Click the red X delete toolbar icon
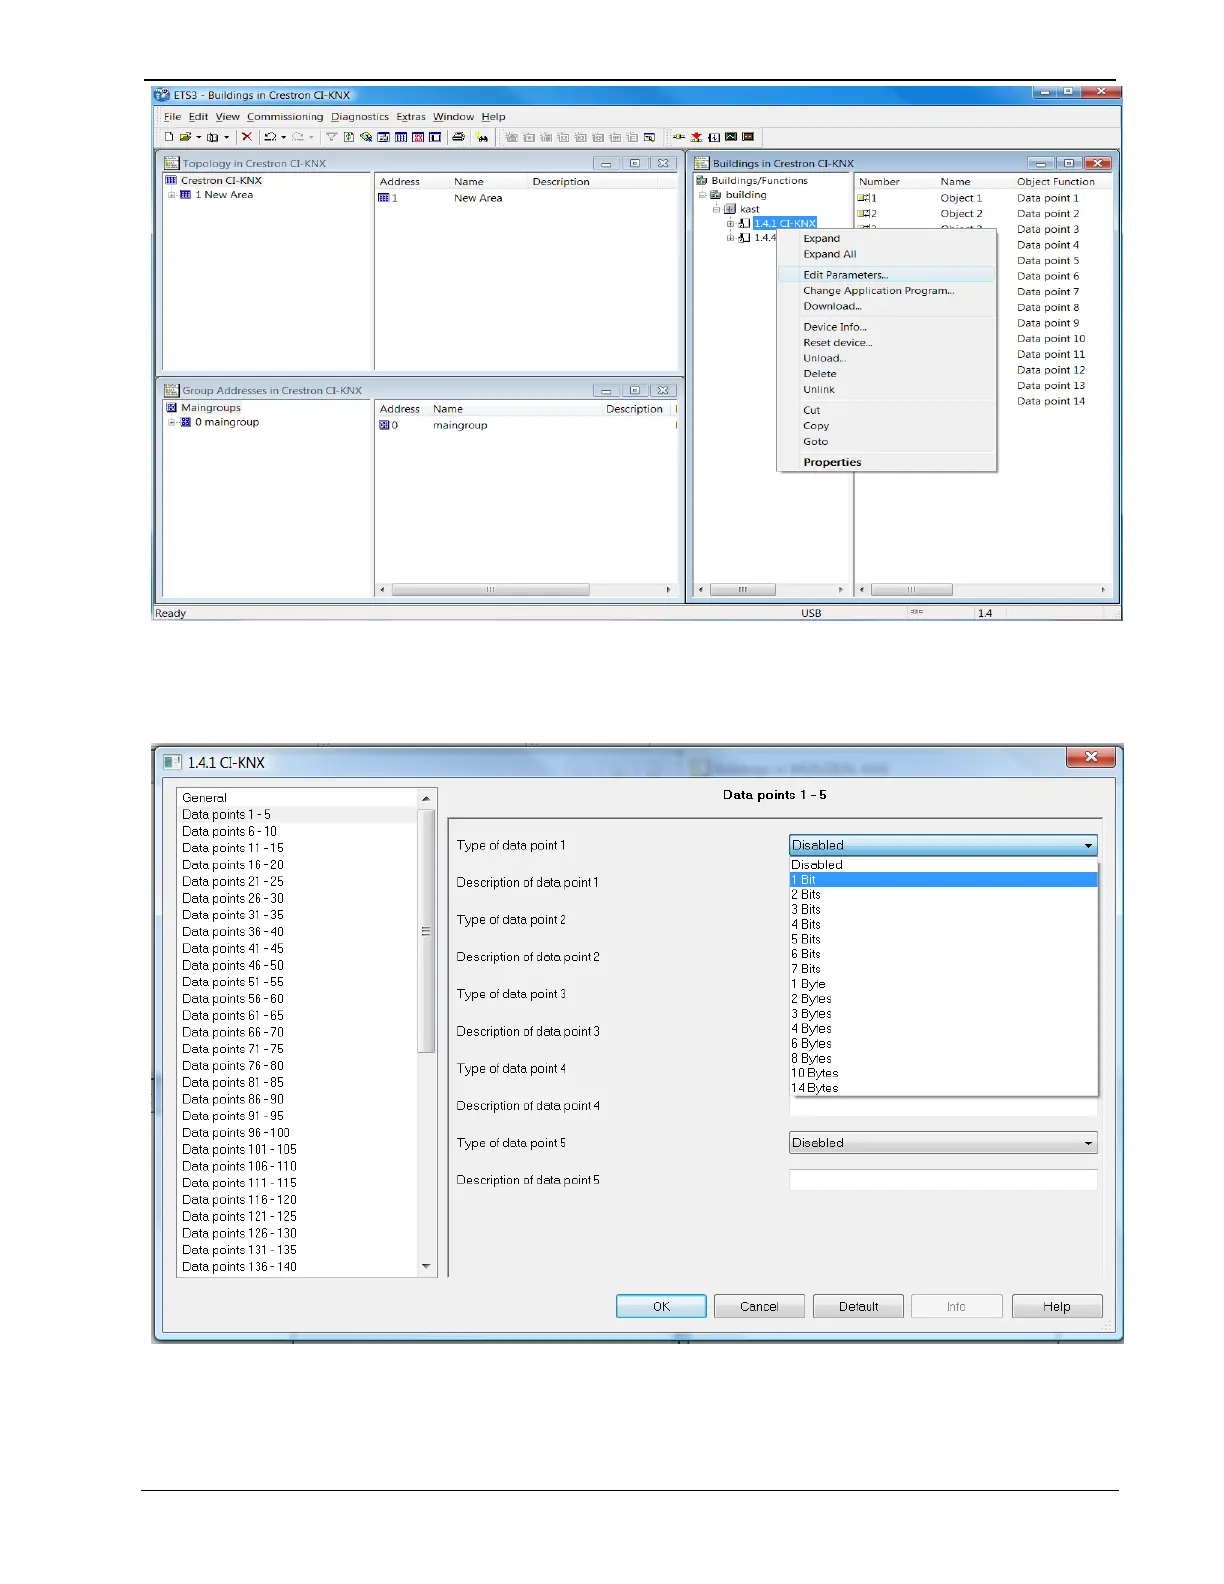1224x1584 pixels. tap(247, 137)
